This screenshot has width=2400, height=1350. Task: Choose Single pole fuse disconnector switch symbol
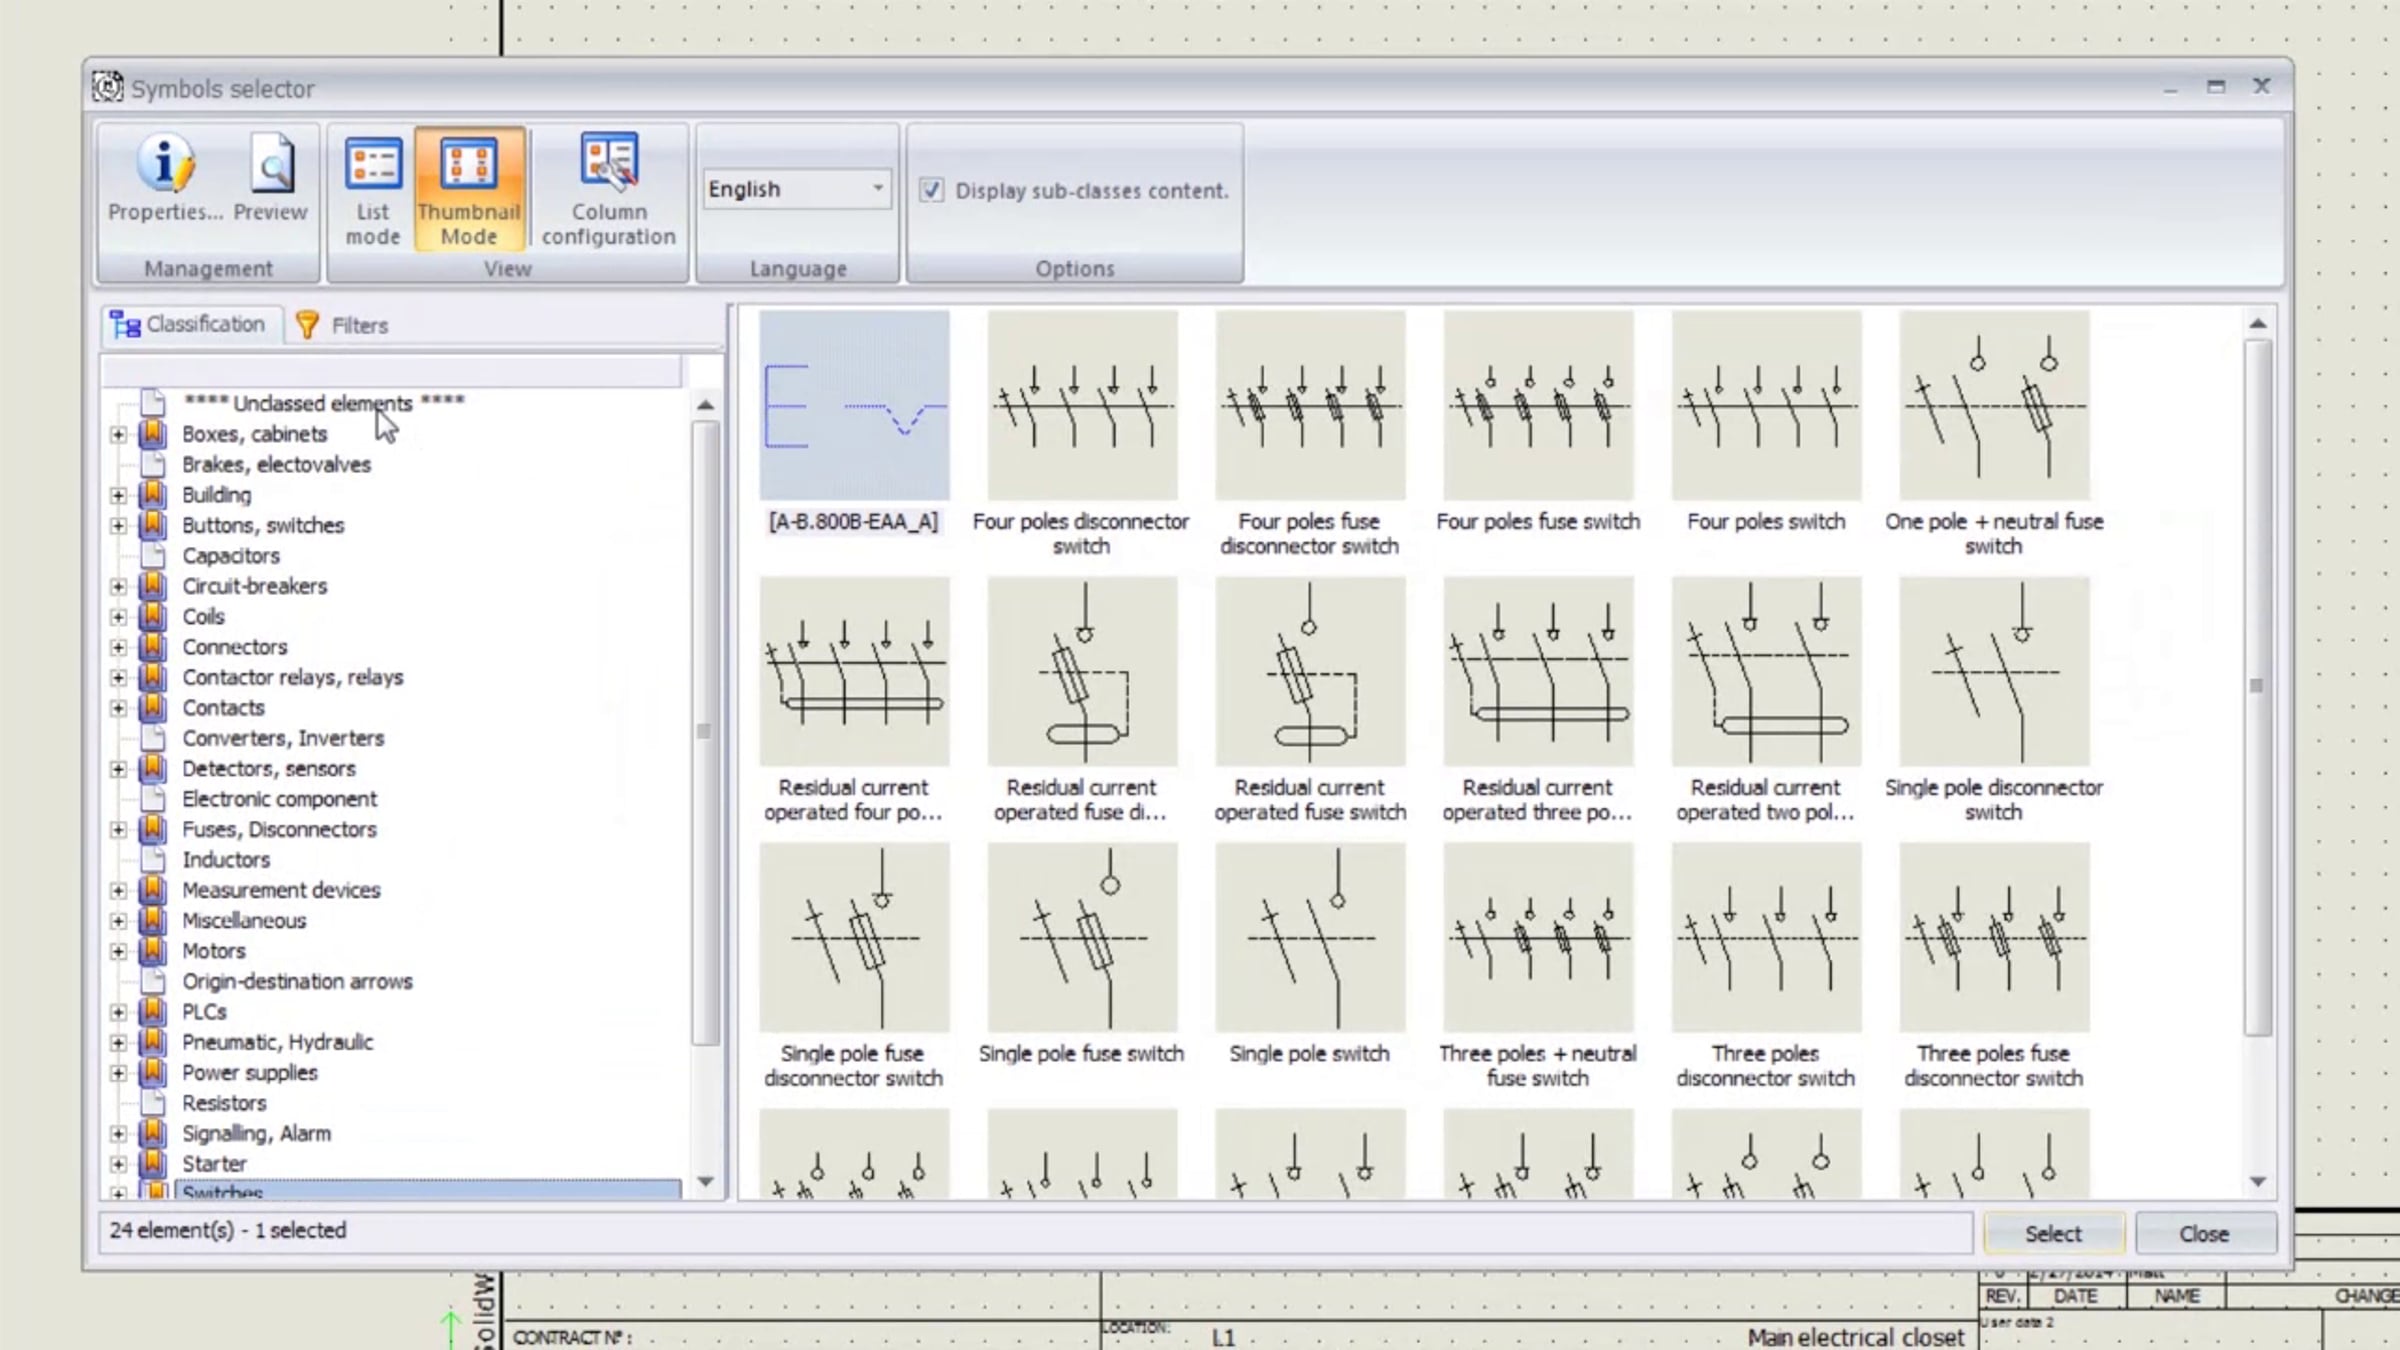pyautogui.click(x=853, y=937)
